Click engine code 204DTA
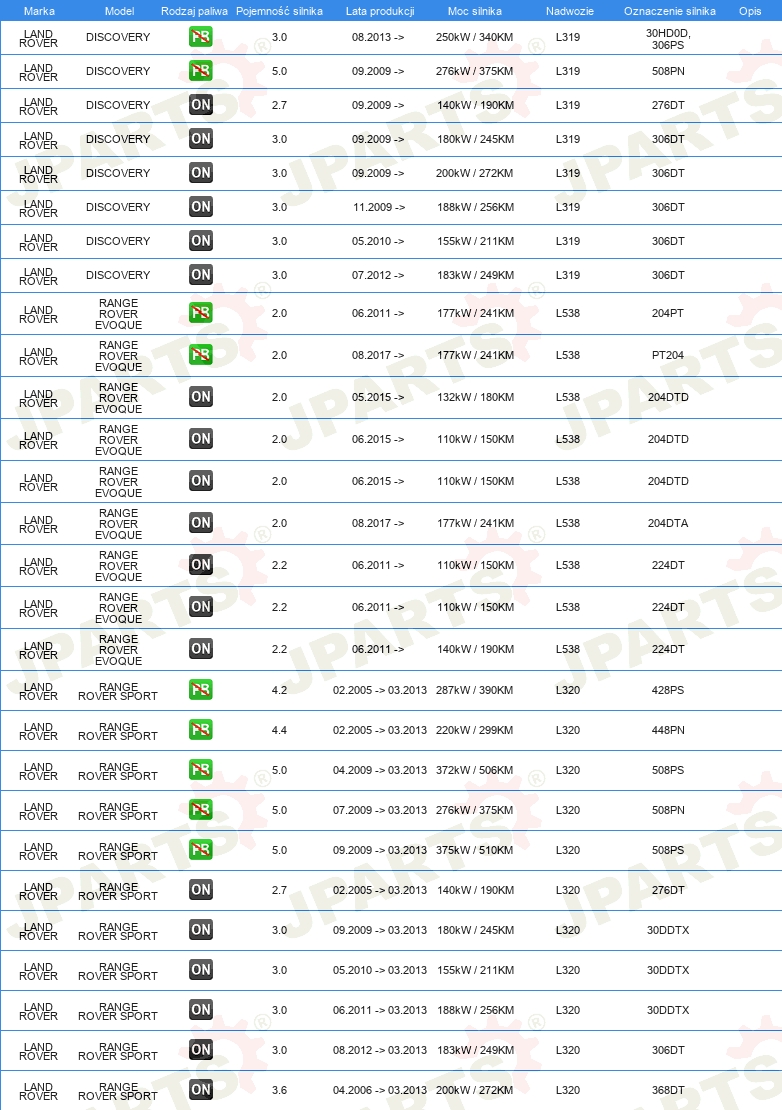The height and width of the screenshot is (1110, 782). 668,523
